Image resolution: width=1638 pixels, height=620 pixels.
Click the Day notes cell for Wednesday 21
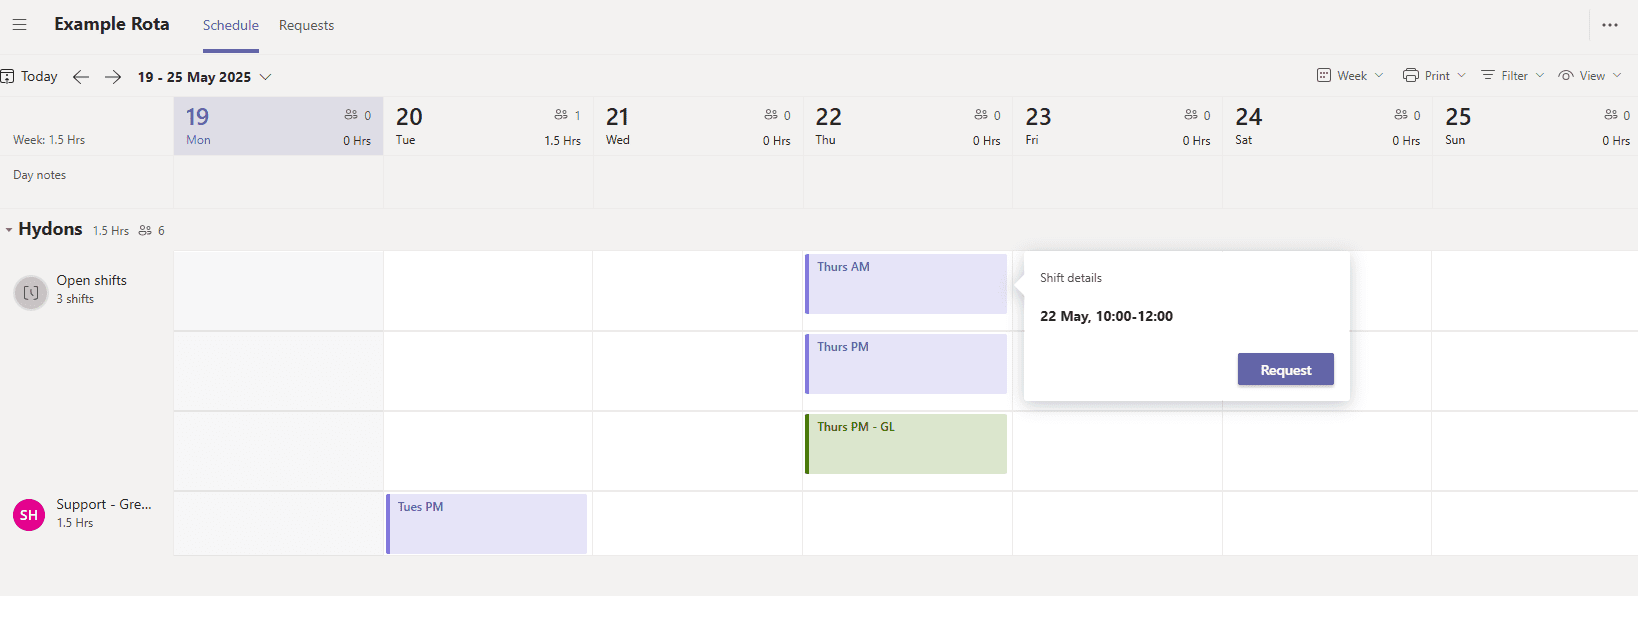pos(698,181)
